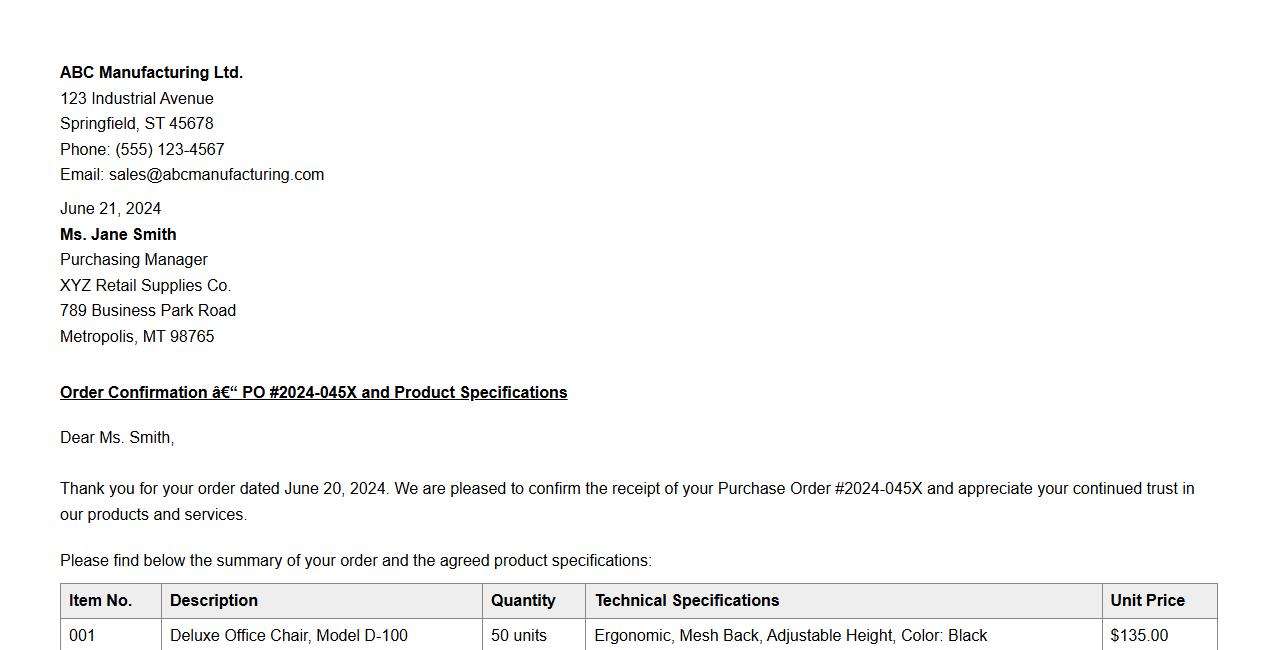The width and height of the screenshot is (1278, 650).
Task: Click the 50 units quantity cell
Action: click(519, 636)
